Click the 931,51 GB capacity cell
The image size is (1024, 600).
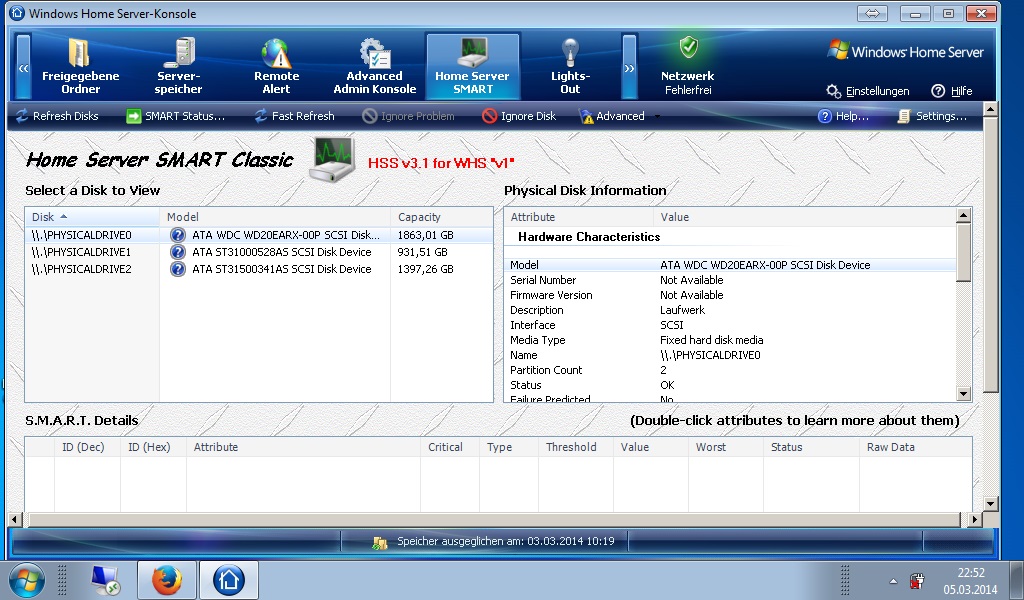423,252
